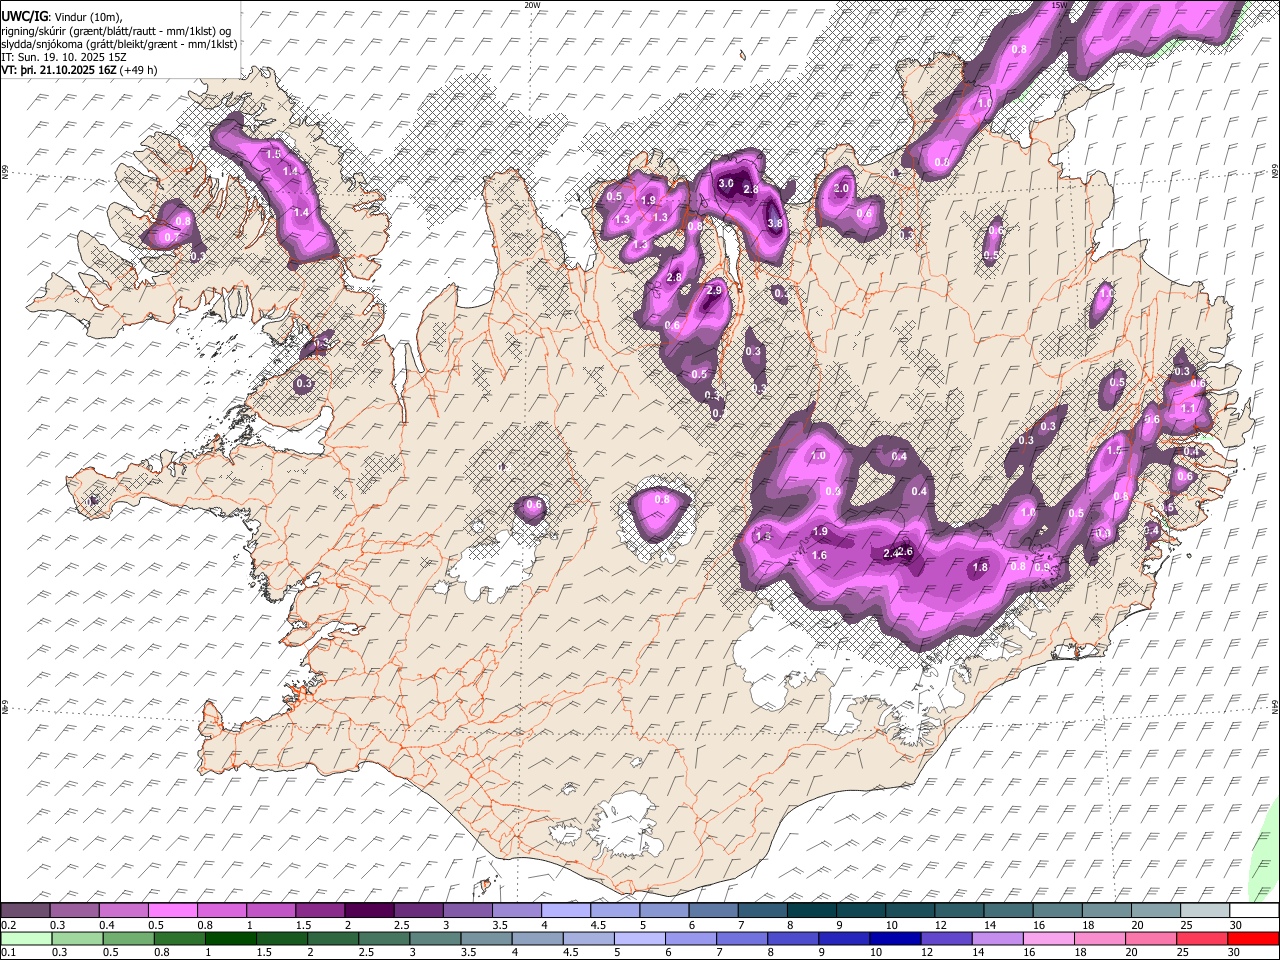Click the '2.6' precipitation value on the map
Image resolution: width=1280 pixels, height=960 pixels.
905,552
